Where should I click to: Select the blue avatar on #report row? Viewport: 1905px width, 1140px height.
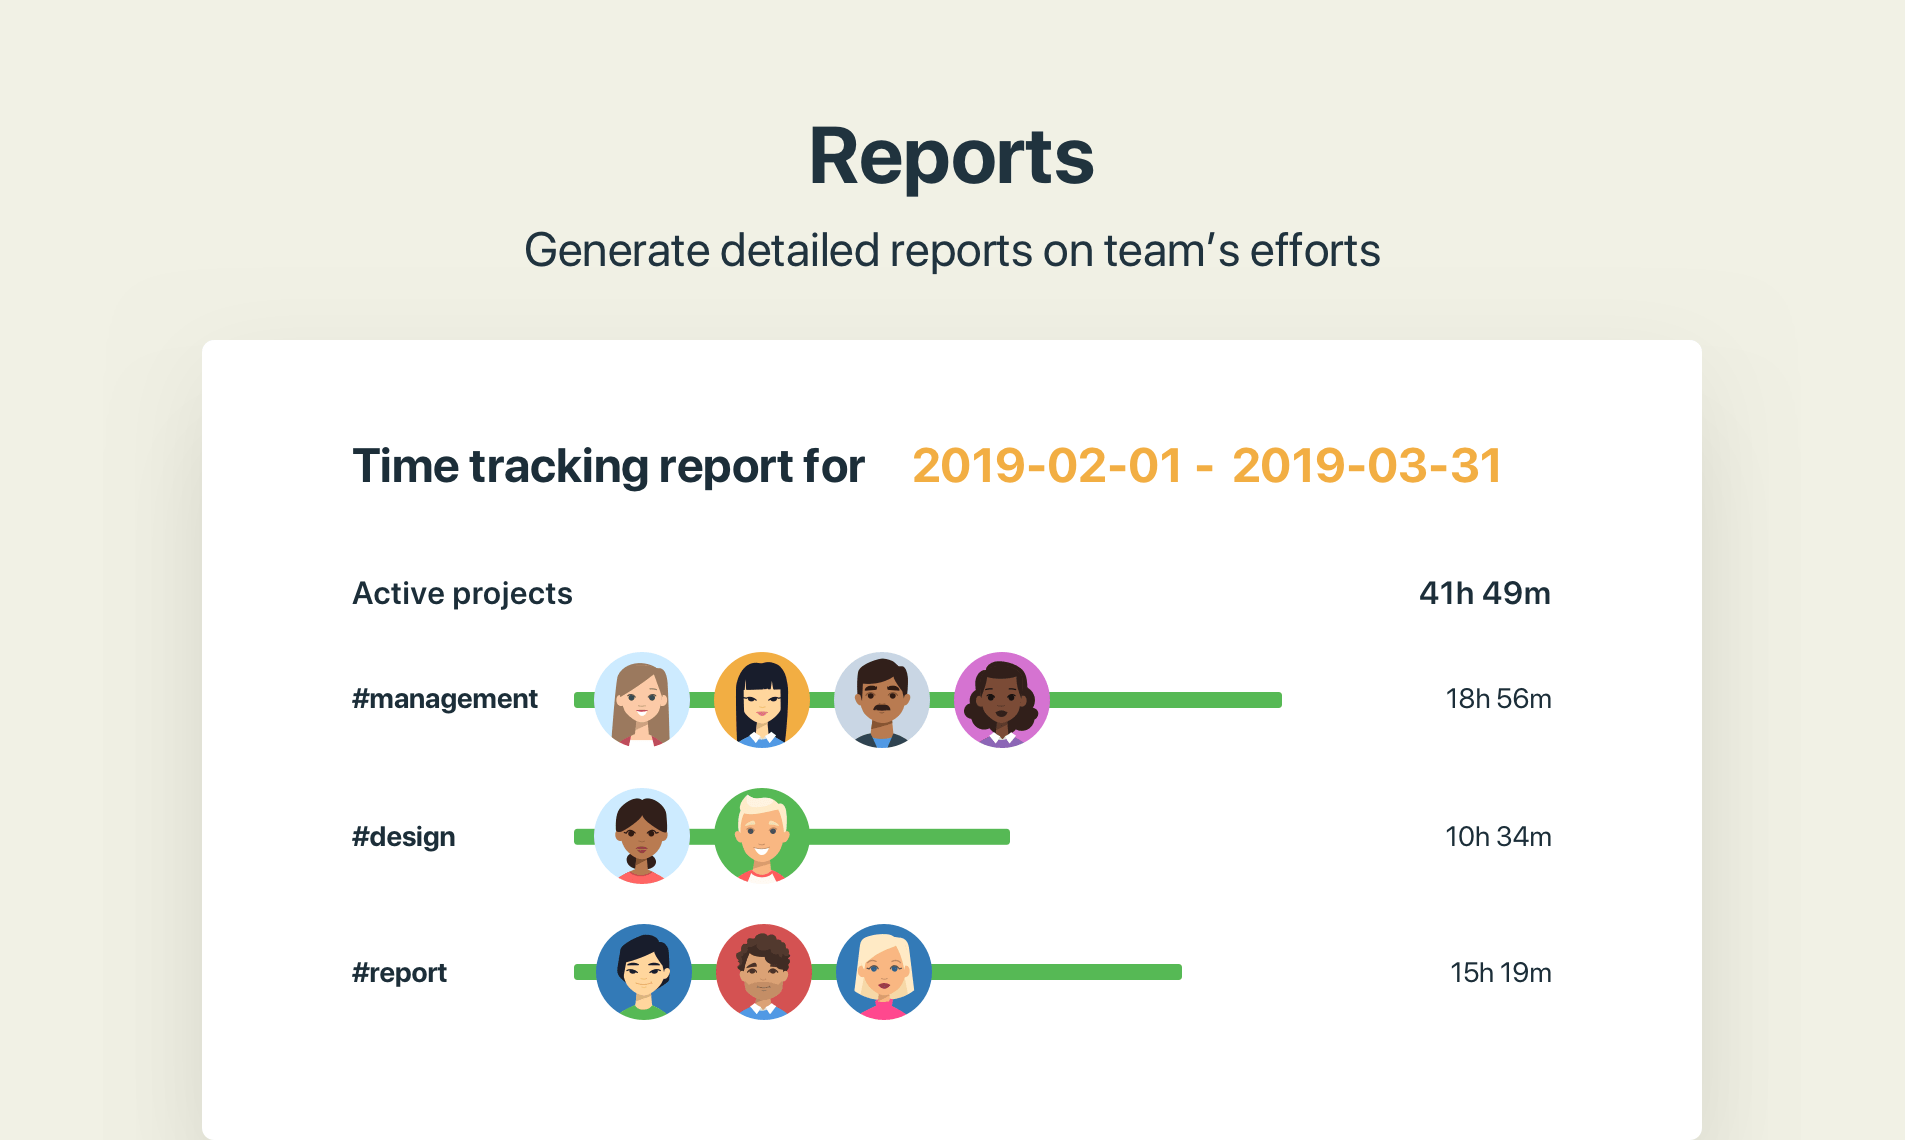point(642,972)
